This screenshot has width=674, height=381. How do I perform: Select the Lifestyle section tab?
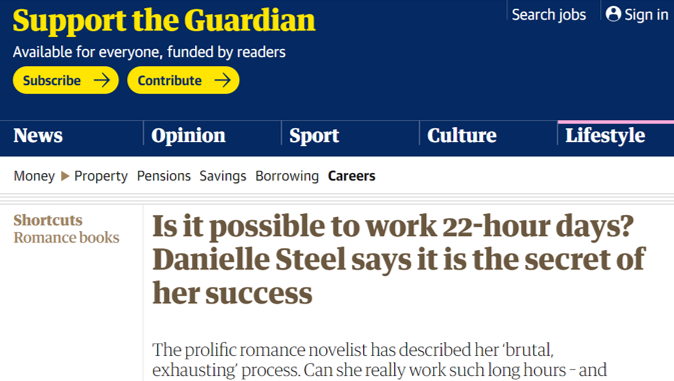click(605, 136)
